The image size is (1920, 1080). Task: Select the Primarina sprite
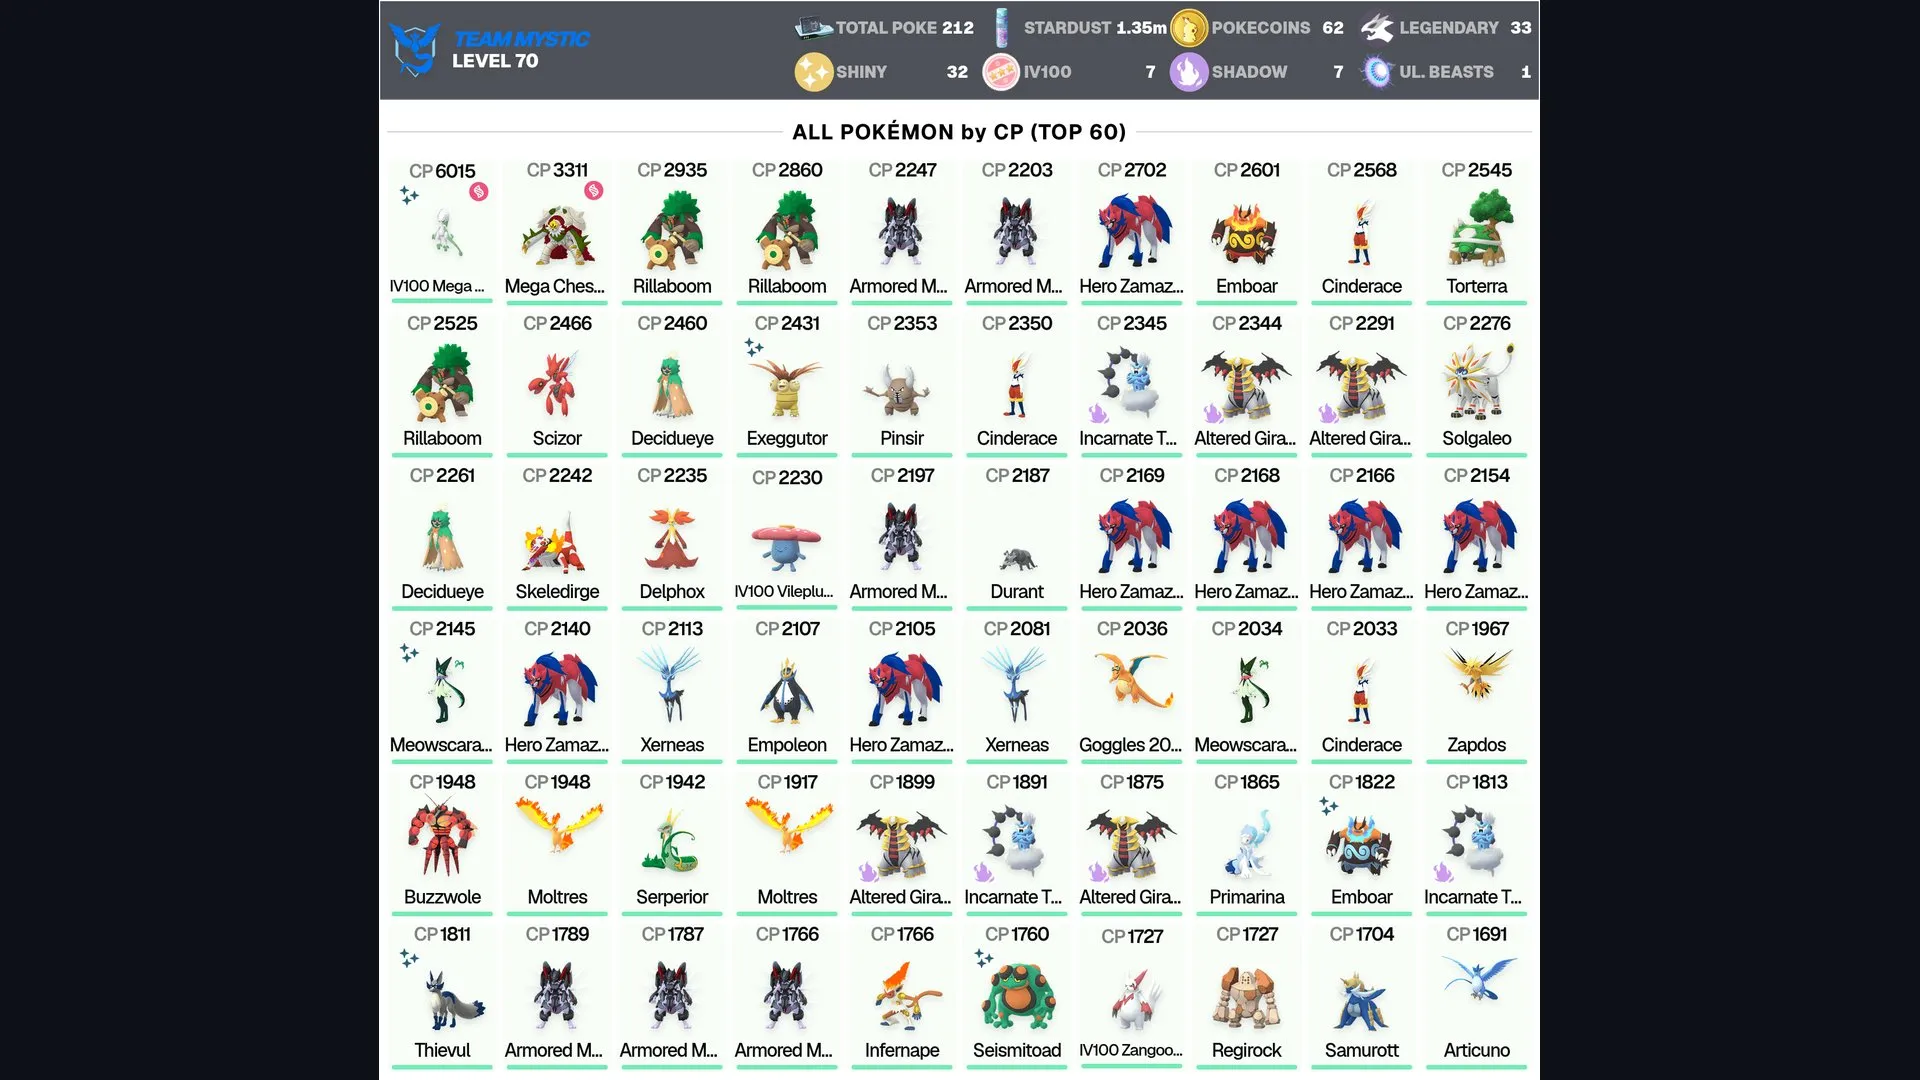tap(1247, 843)
